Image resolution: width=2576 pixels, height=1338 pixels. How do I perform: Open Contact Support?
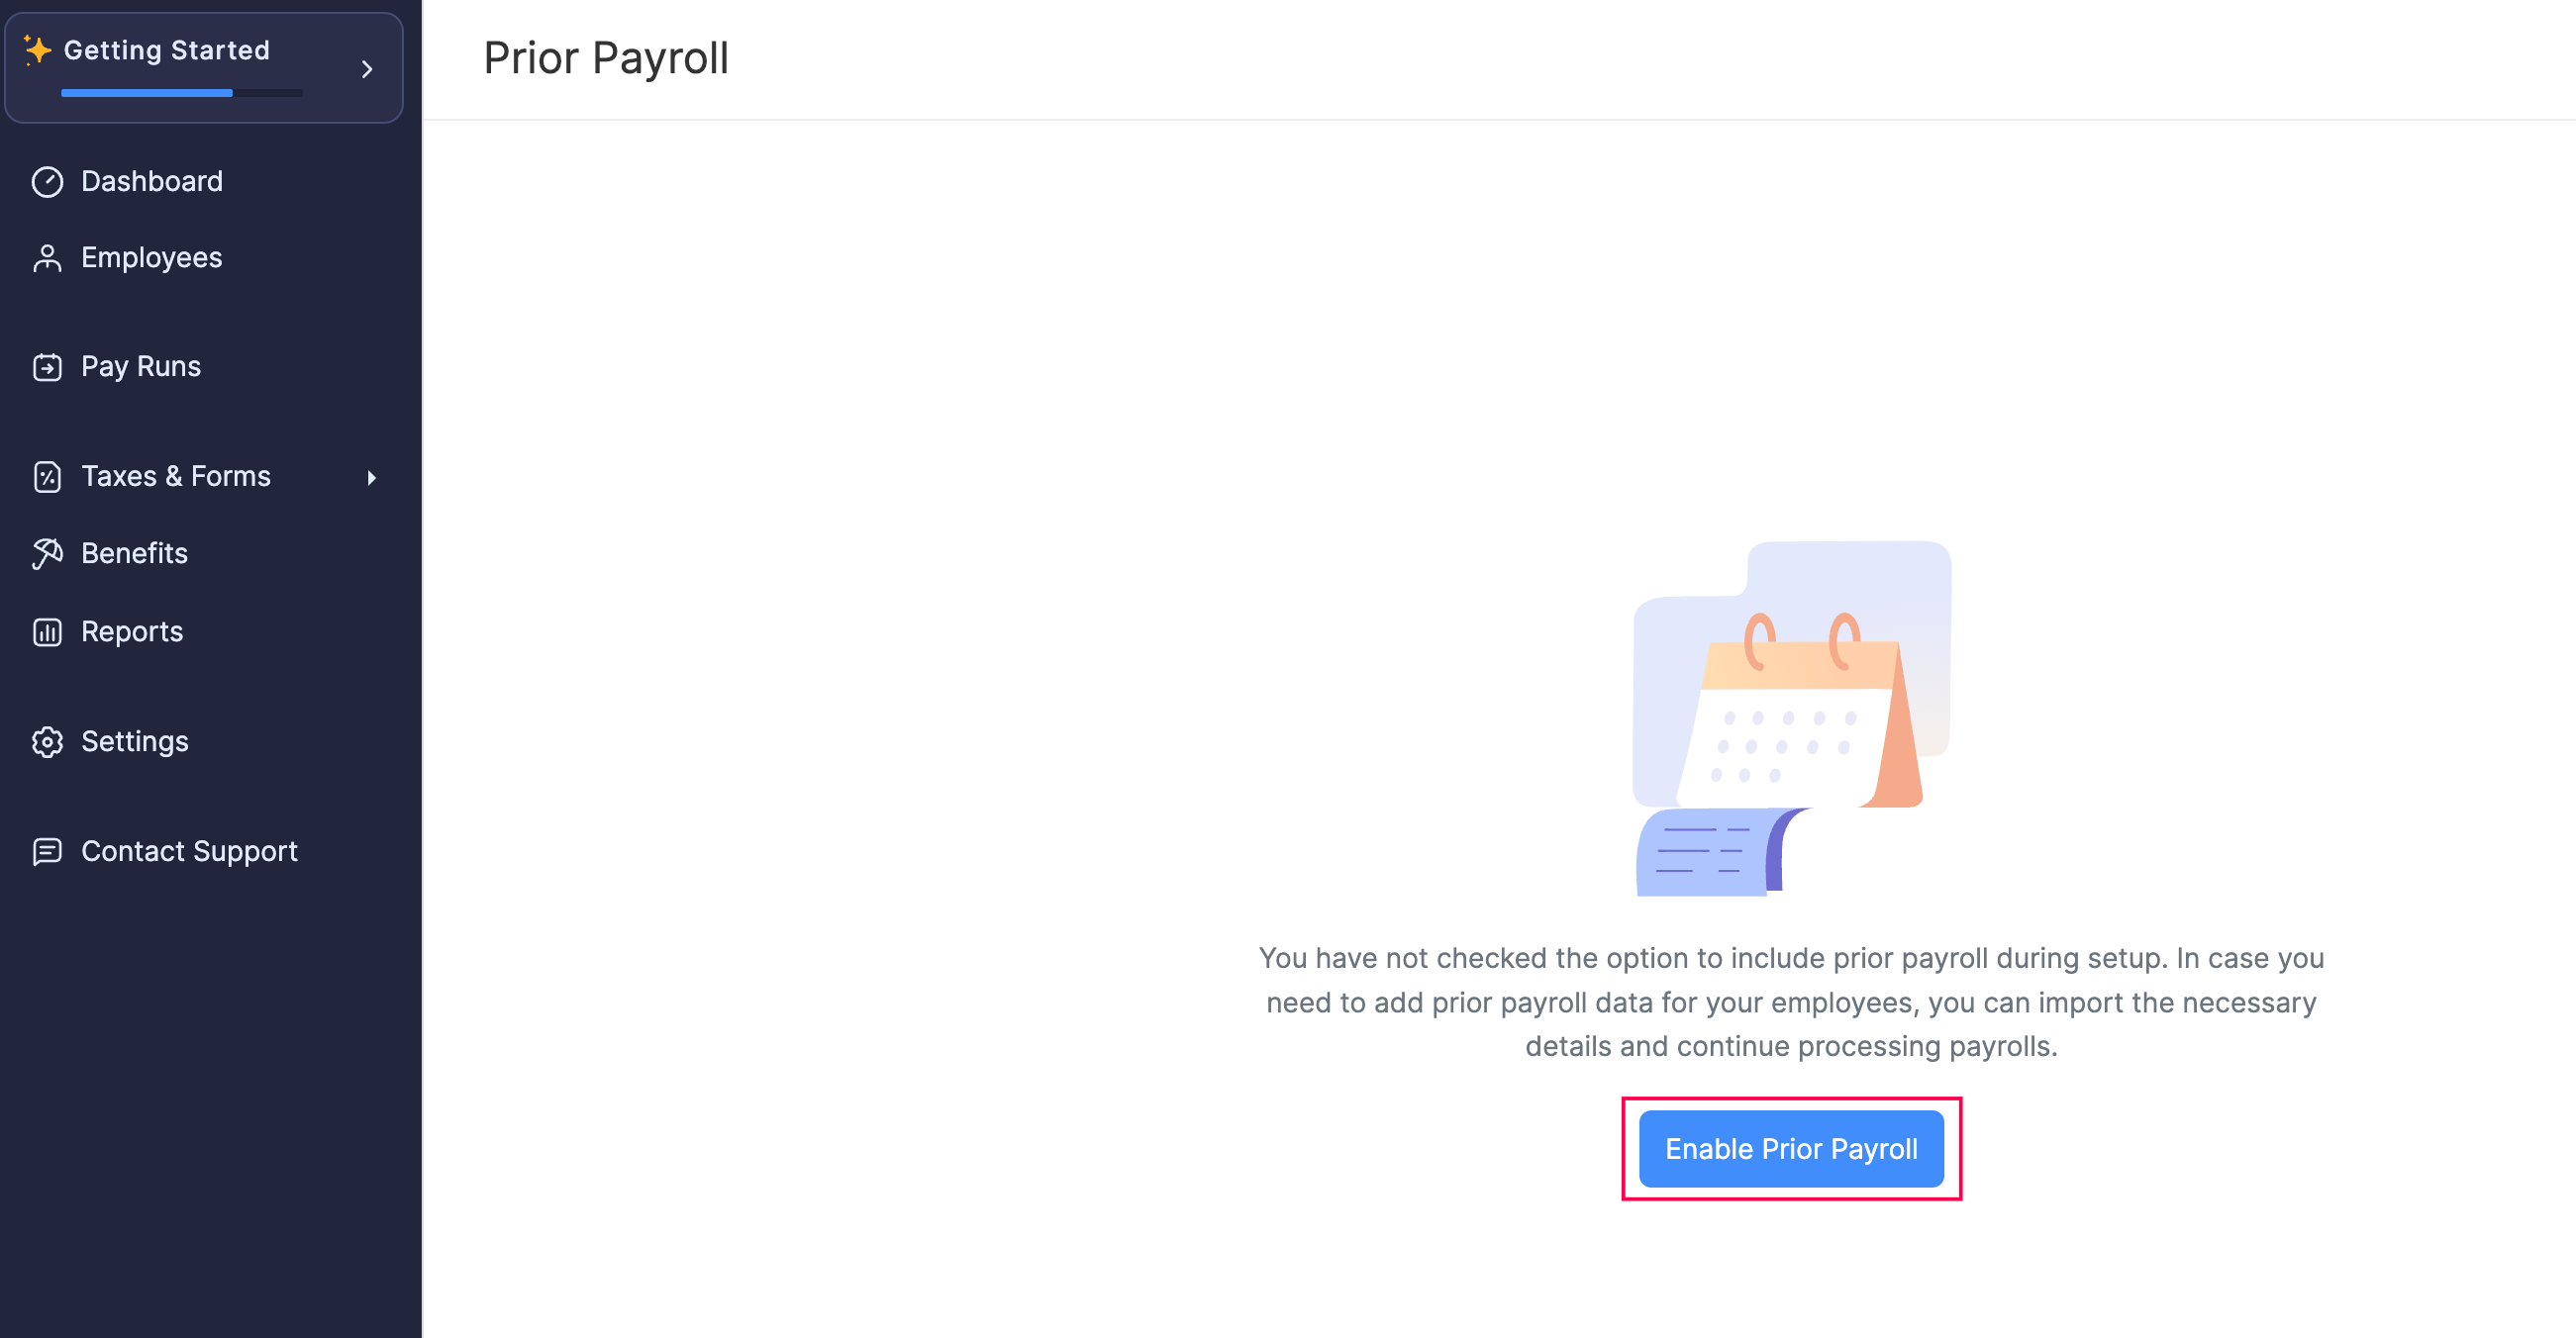[x=189, y=851]
